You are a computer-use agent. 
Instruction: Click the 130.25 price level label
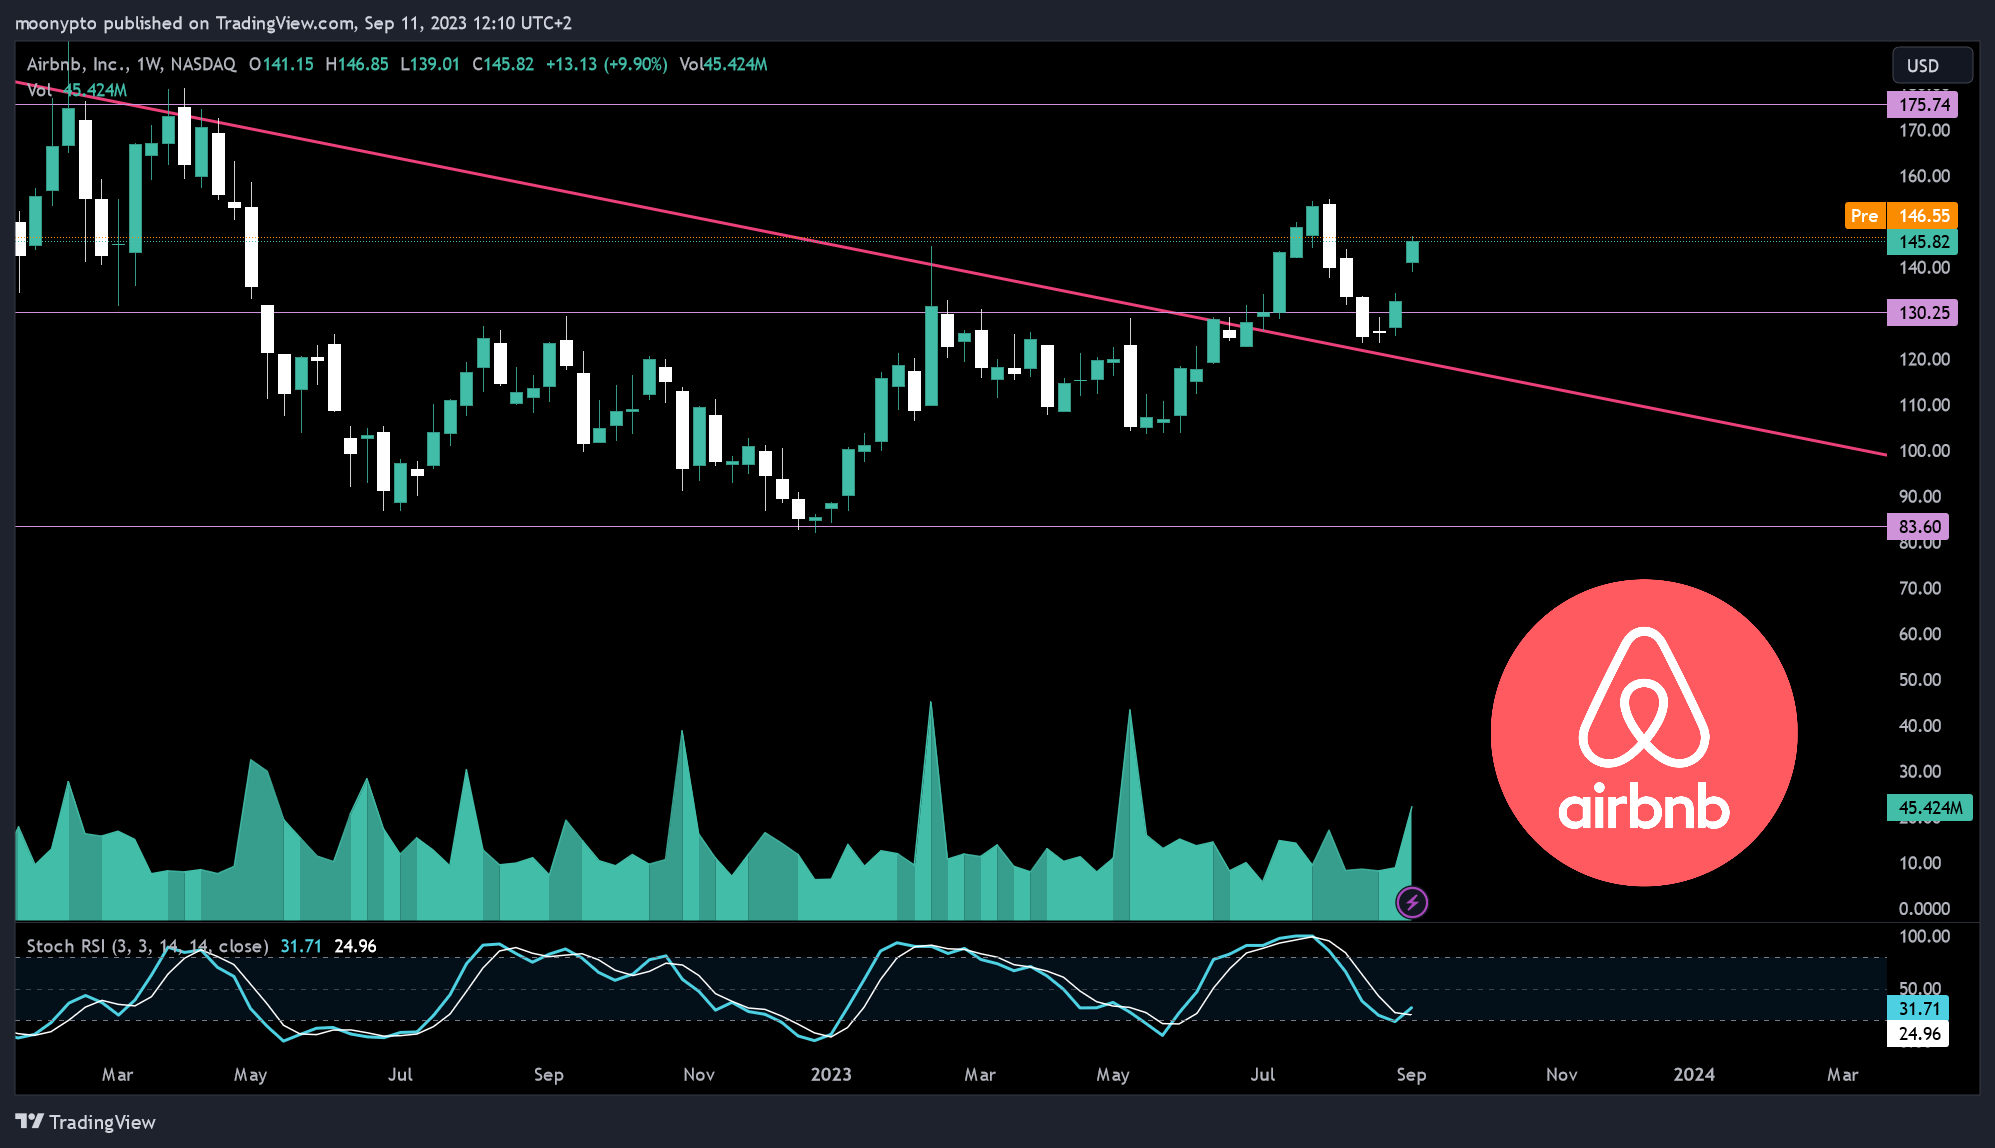pos(1923,312)
